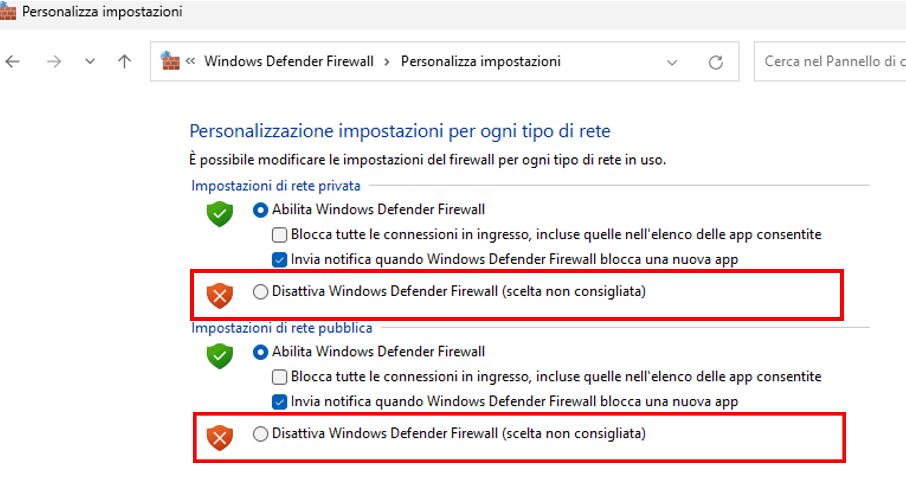Click the red shield icon under rete pubblica
The image size is (906, 502).
pyautogui.click(x=219, y=437)
